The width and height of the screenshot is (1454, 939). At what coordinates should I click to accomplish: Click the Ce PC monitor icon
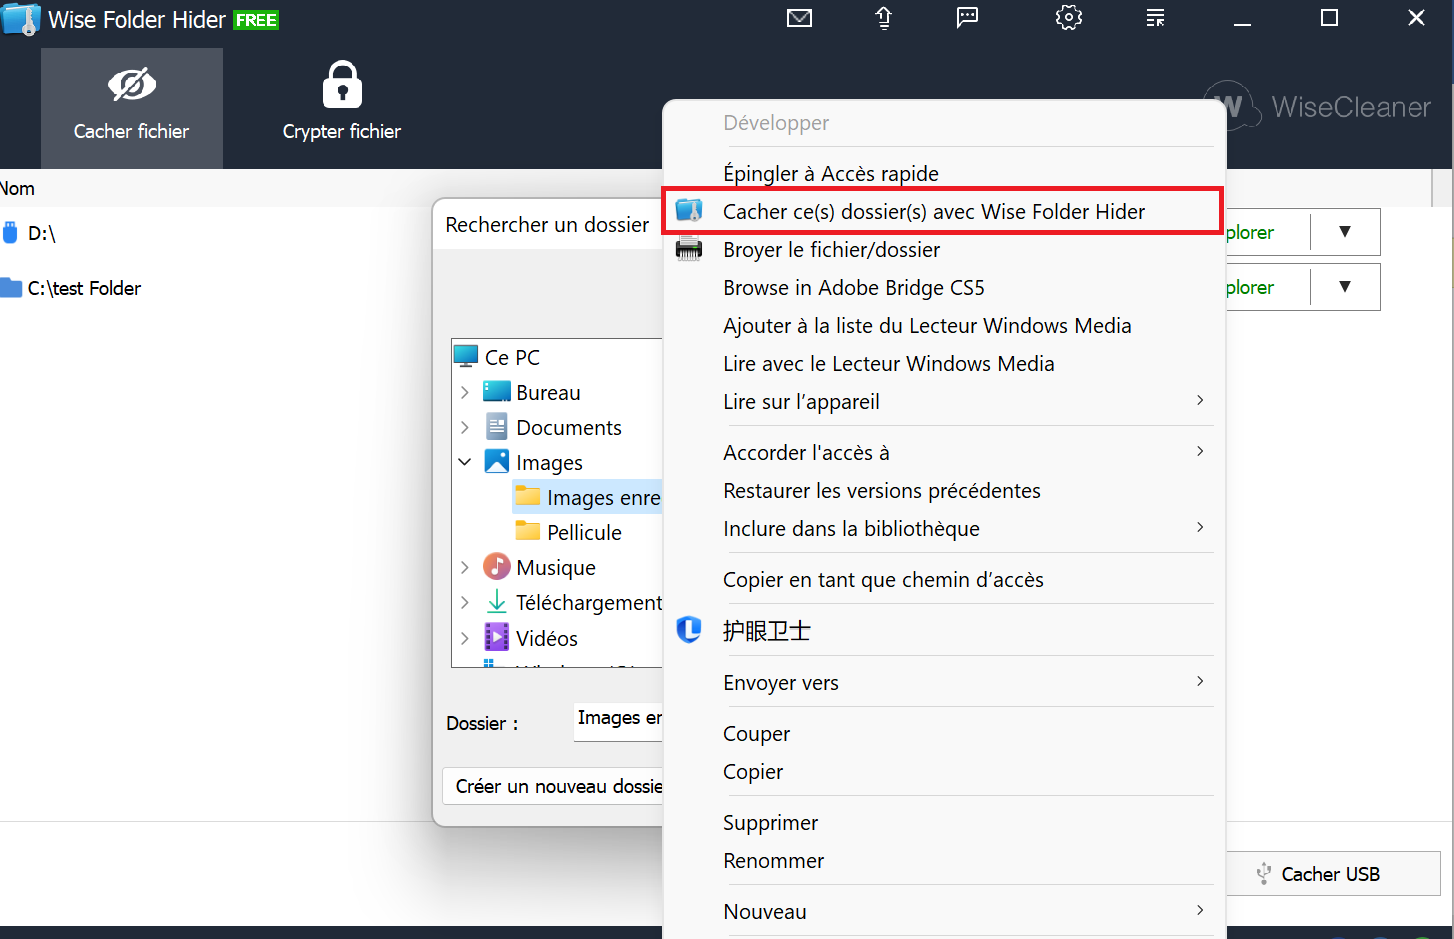point(466,356)
